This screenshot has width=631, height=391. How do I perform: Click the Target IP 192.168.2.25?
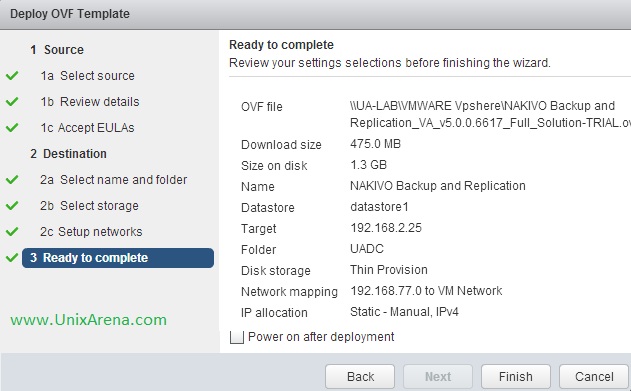(386, 228)
